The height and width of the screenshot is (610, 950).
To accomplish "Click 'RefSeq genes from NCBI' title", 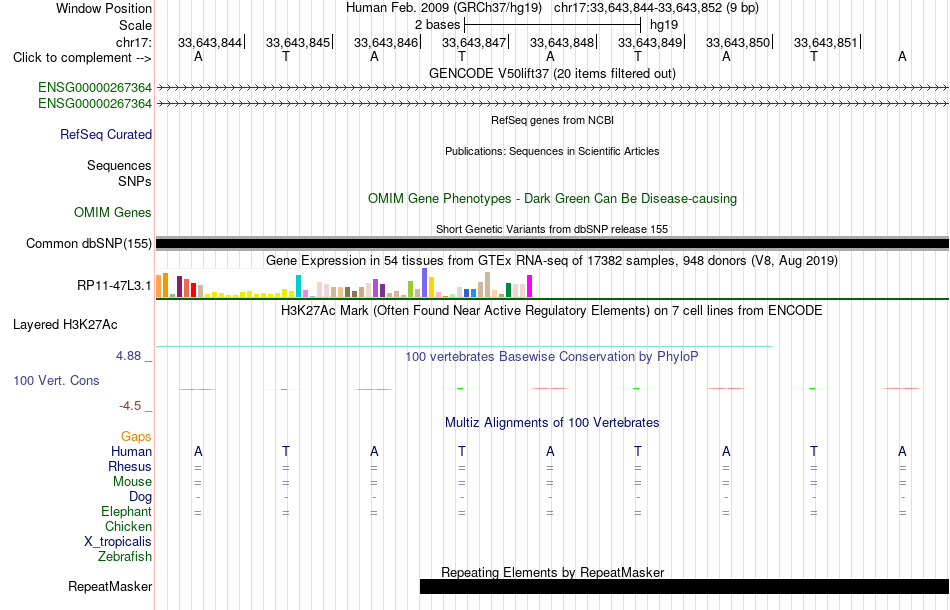I will (x=552, y=120).
